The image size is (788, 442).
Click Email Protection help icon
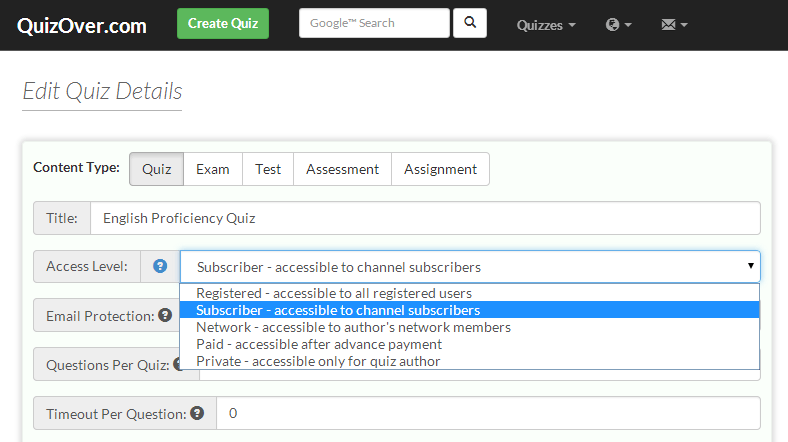(x=165, y=315)
